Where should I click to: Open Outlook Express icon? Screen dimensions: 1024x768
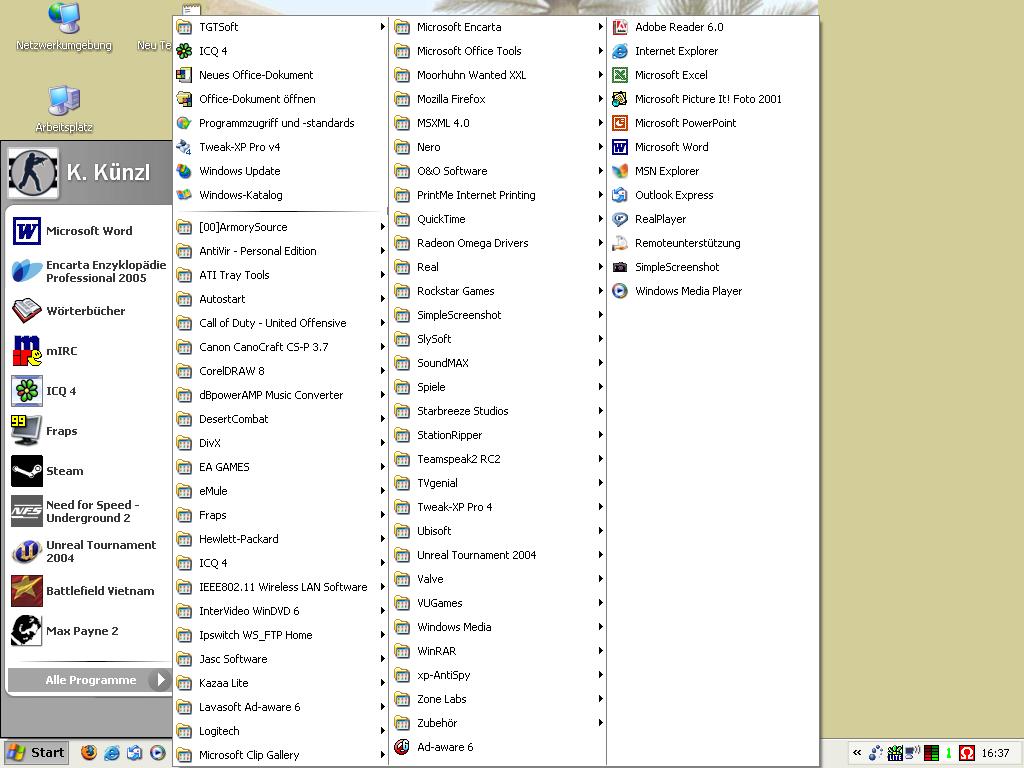click(x=620, y=195)
